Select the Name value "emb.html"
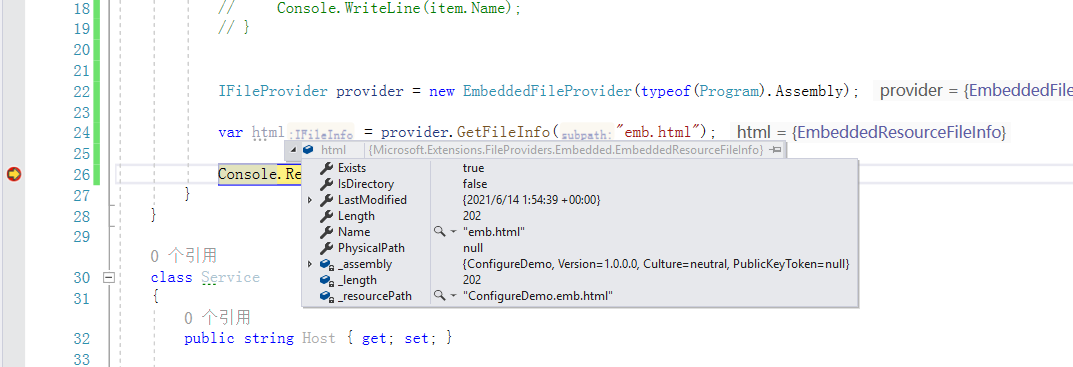Viewport: 1073px width, 367px height. [494, 232]
